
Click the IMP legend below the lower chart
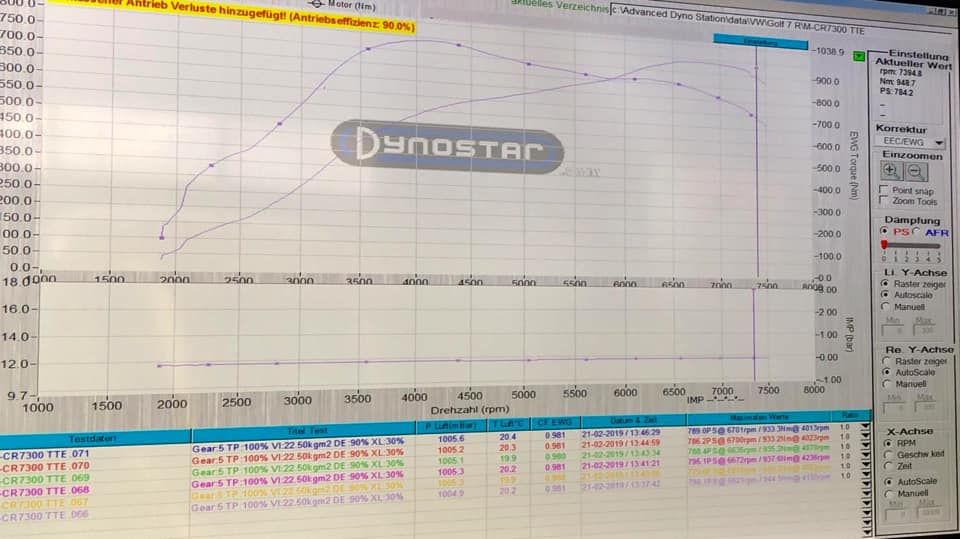(x=715, y=399)
